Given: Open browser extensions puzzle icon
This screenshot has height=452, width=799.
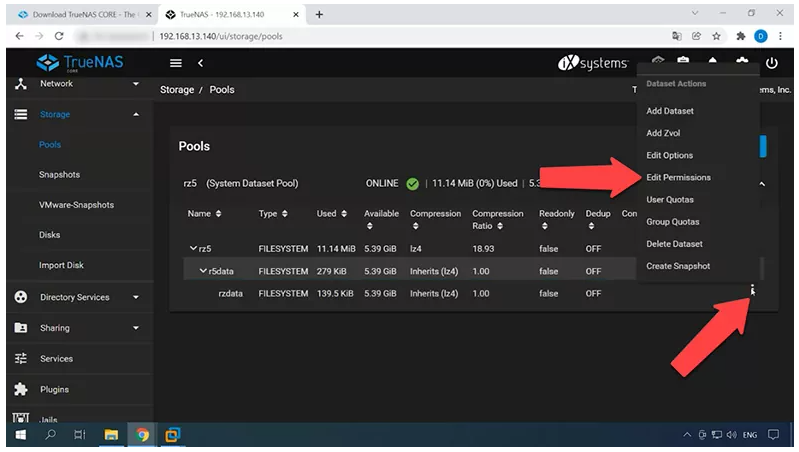Looking at the screenshot, I should 741,36.
